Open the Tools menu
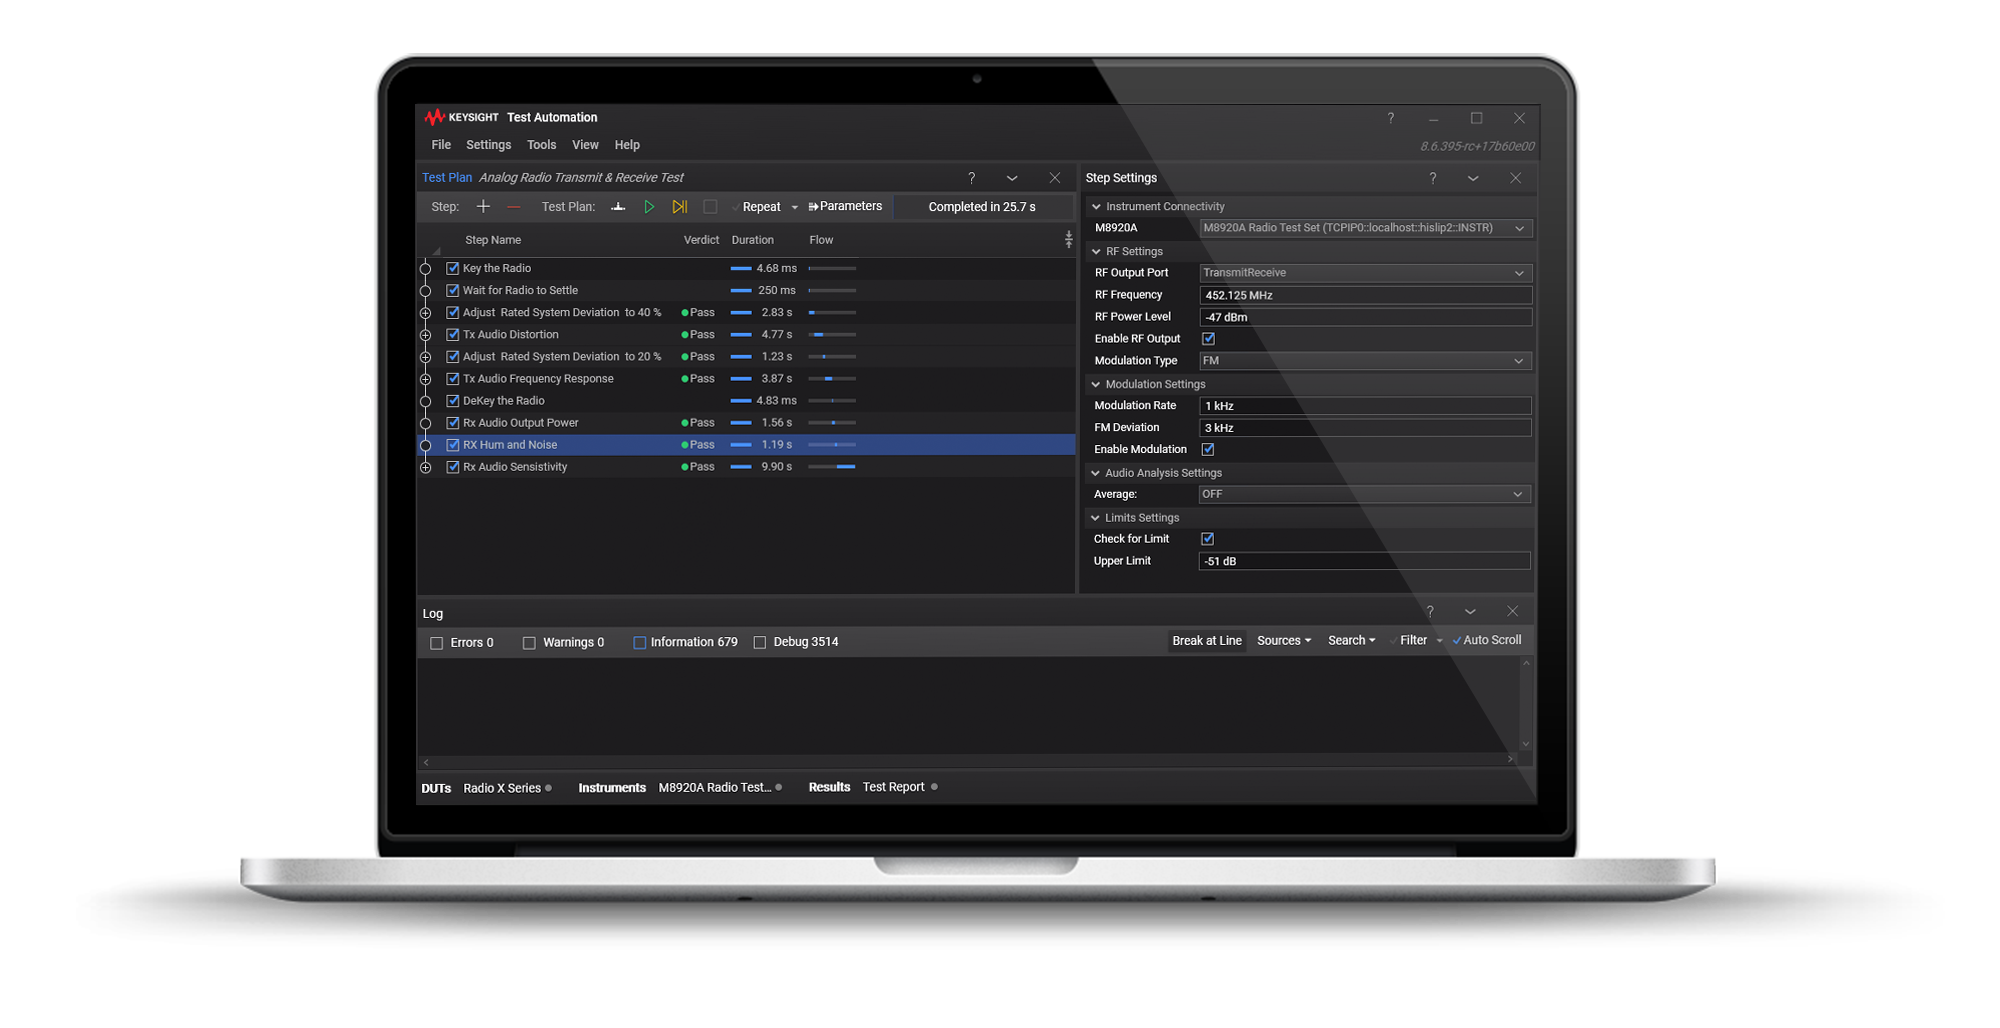2000x1028 pixels. point(541,145)
